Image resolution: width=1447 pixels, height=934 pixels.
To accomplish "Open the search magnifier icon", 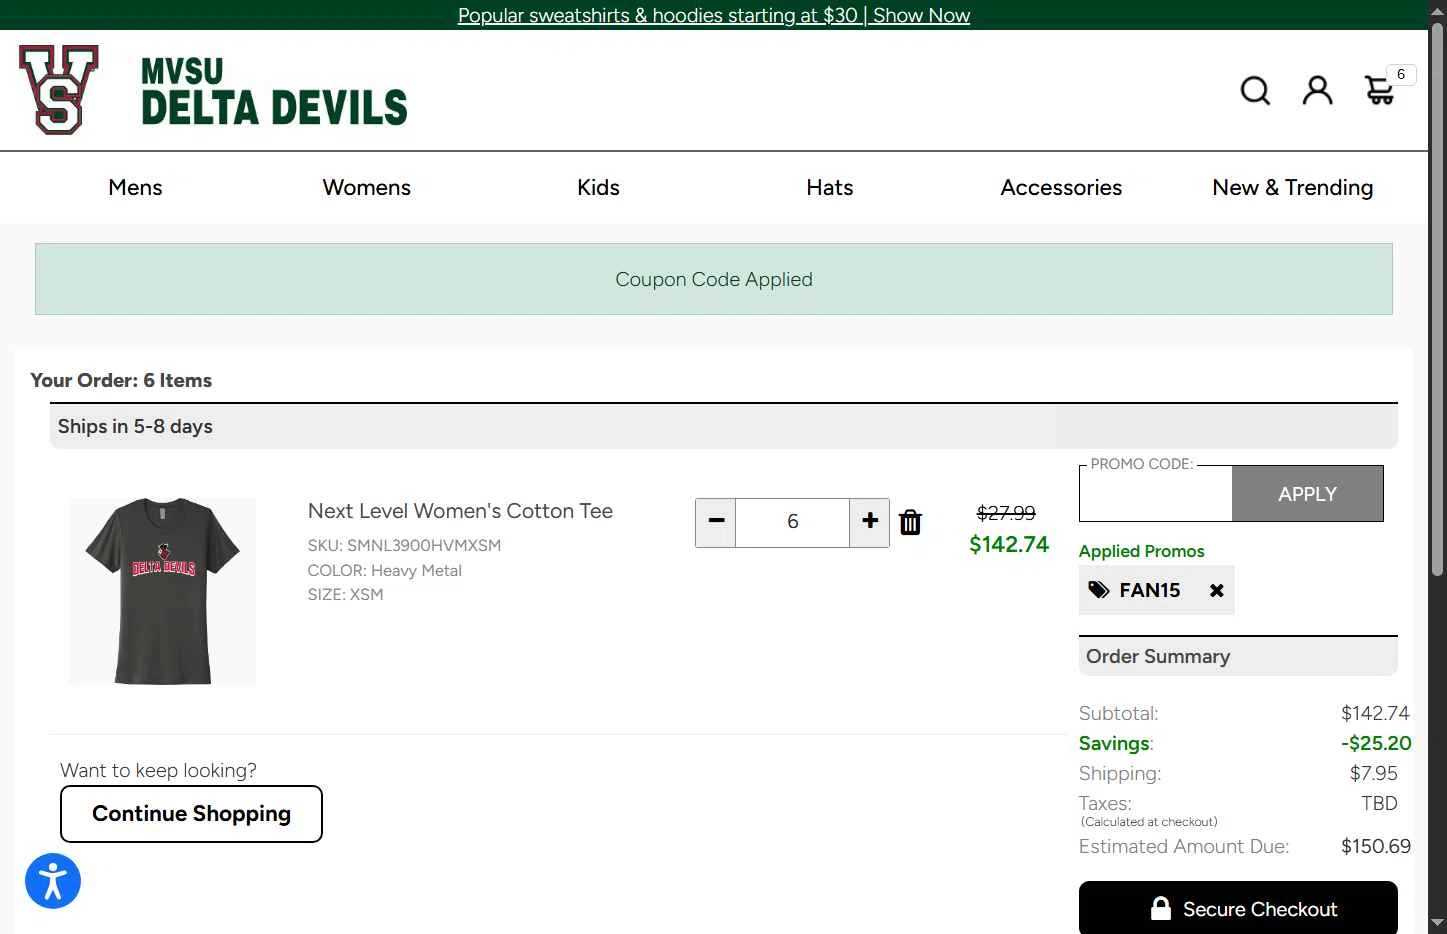I will (x=1255, y=91).
